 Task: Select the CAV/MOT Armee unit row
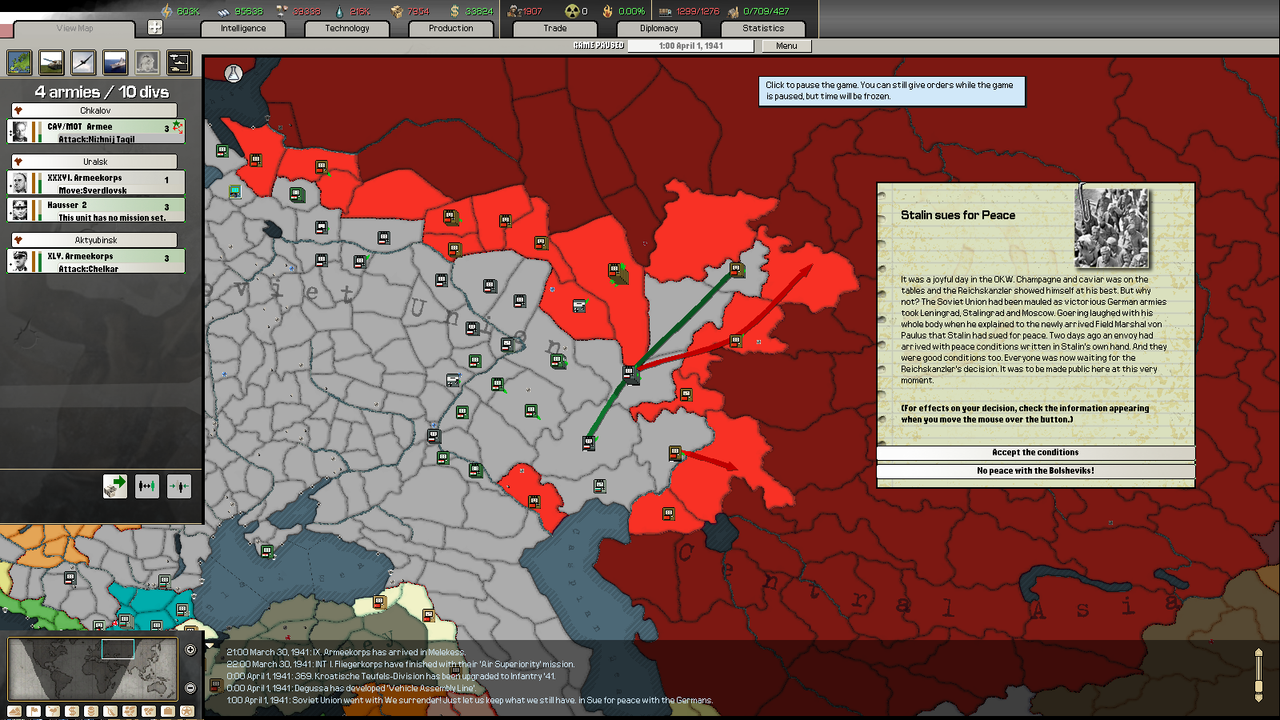pyautogui.click(x=96, y=131)
